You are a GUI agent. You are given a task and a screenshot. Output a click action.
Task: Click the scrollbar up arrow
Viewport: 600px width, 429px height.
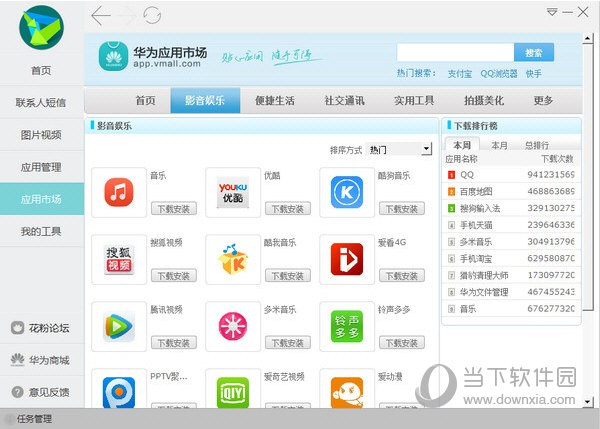(588, 38)
